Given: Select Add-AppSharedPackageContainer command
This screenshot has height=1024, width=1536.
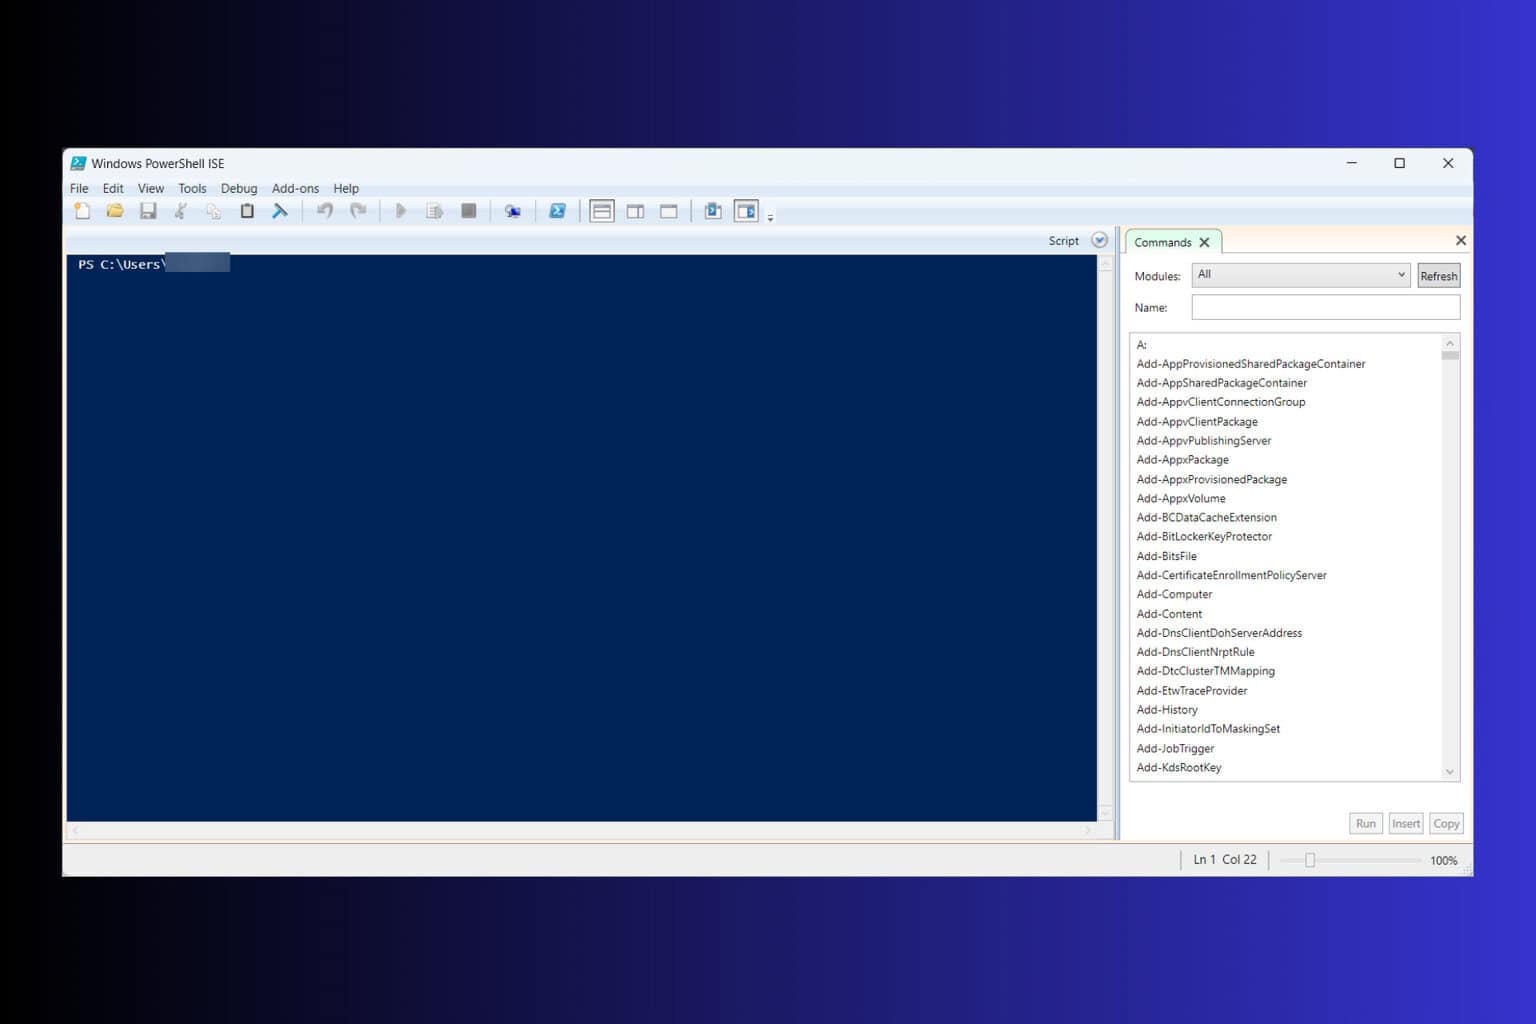Looking at the screenshot, I should pyautogui.click(x=1222, y=383).
